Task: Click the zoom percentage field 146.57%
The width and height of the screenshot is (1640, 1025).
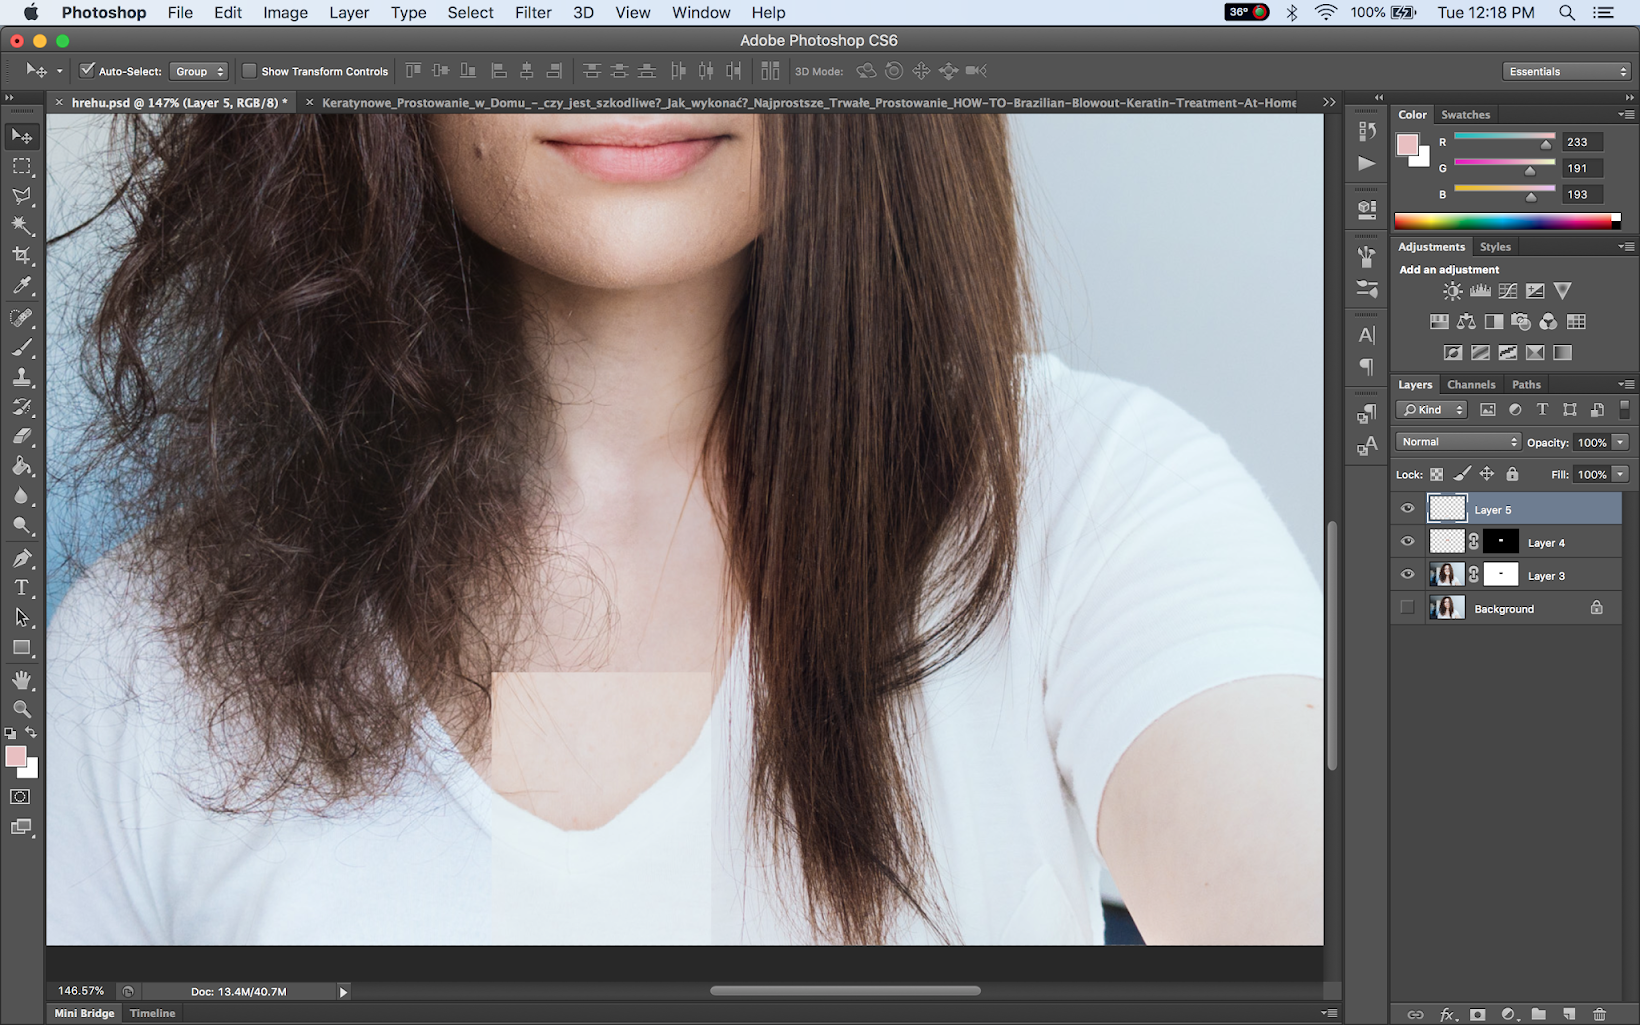Action: [x=81, y=991]
